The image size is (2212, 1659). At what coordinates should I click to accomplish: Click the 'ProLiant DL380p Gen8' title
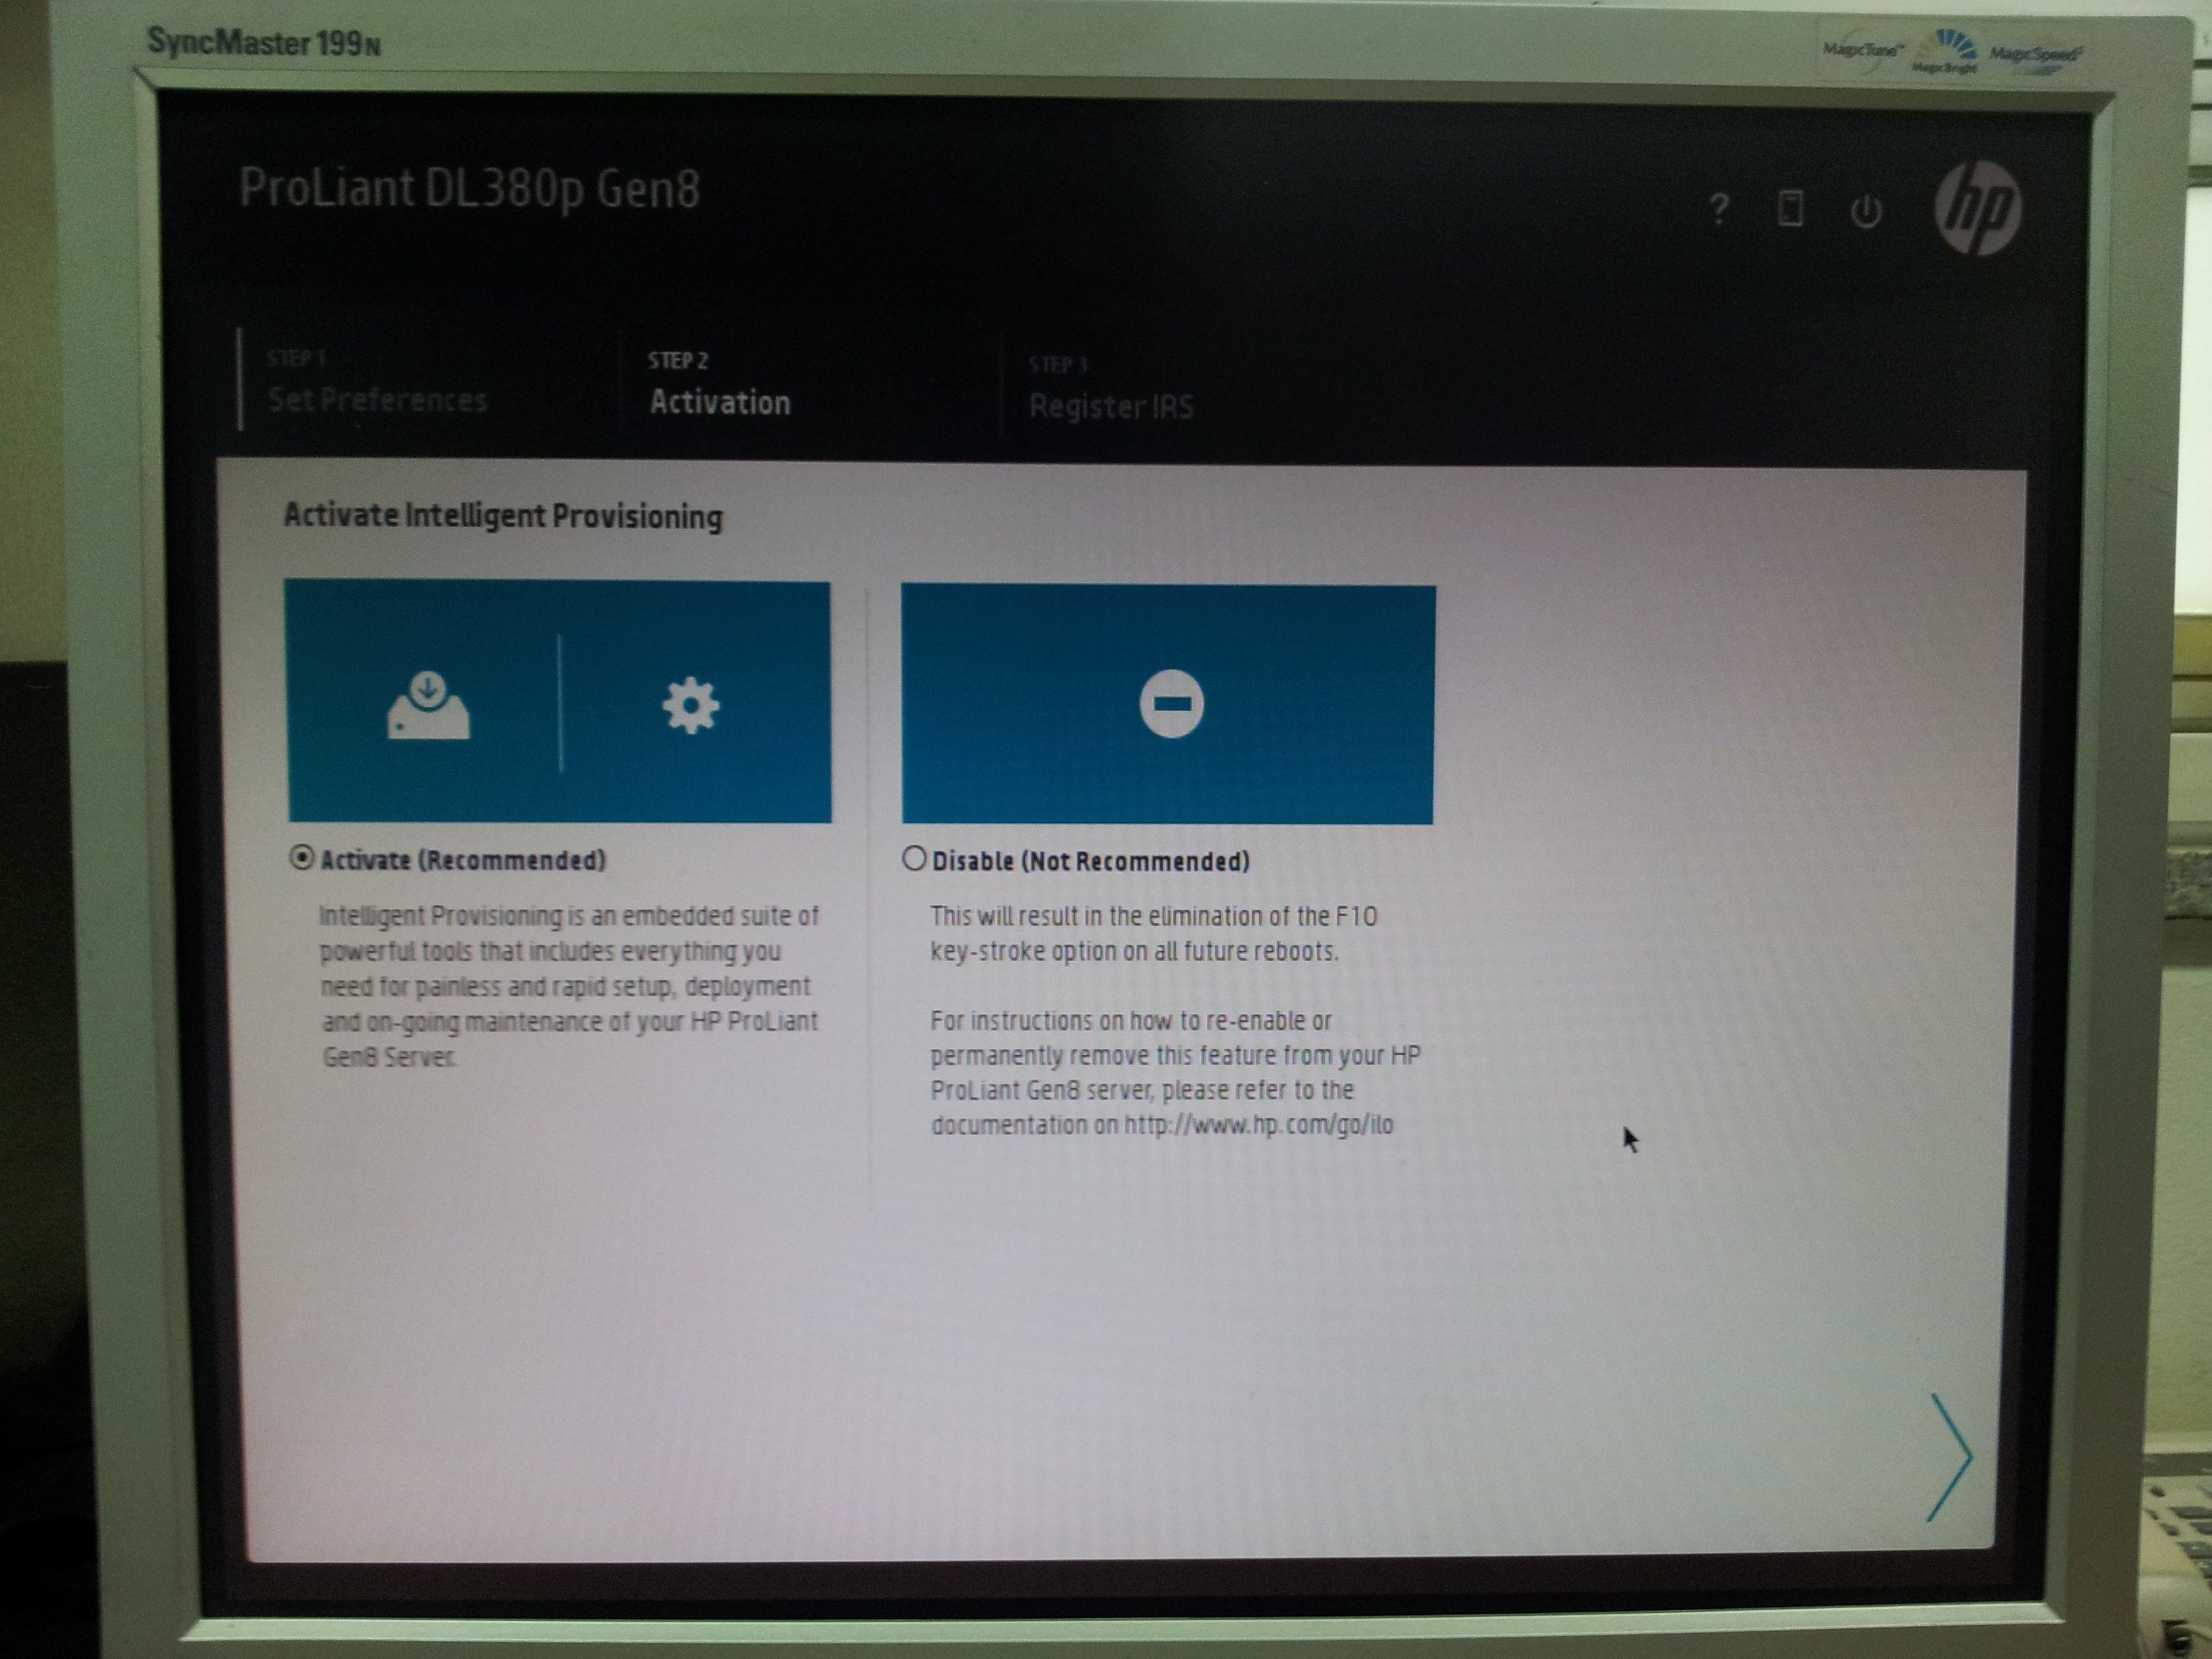[x=469, y=188]
